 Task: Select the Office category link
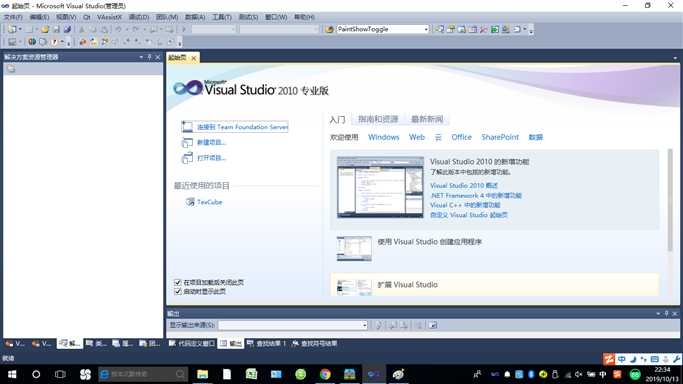click(x=461, y=137)
